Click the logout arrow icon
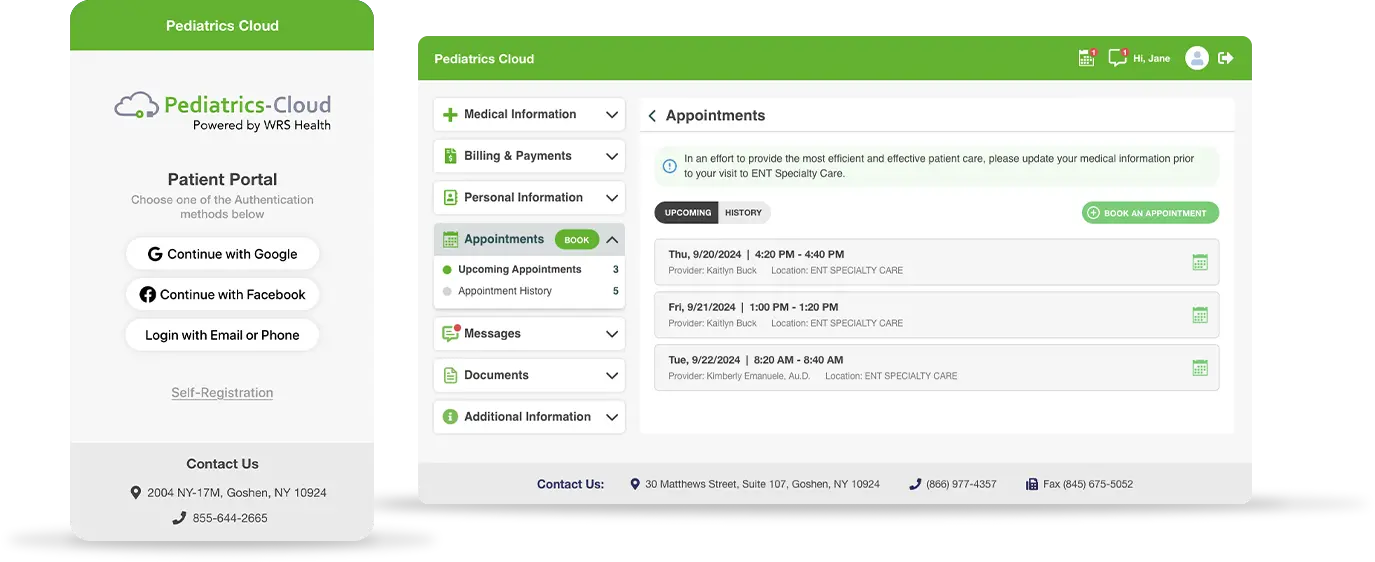This screenshot has height=562, width=1375. (1226, 58)
